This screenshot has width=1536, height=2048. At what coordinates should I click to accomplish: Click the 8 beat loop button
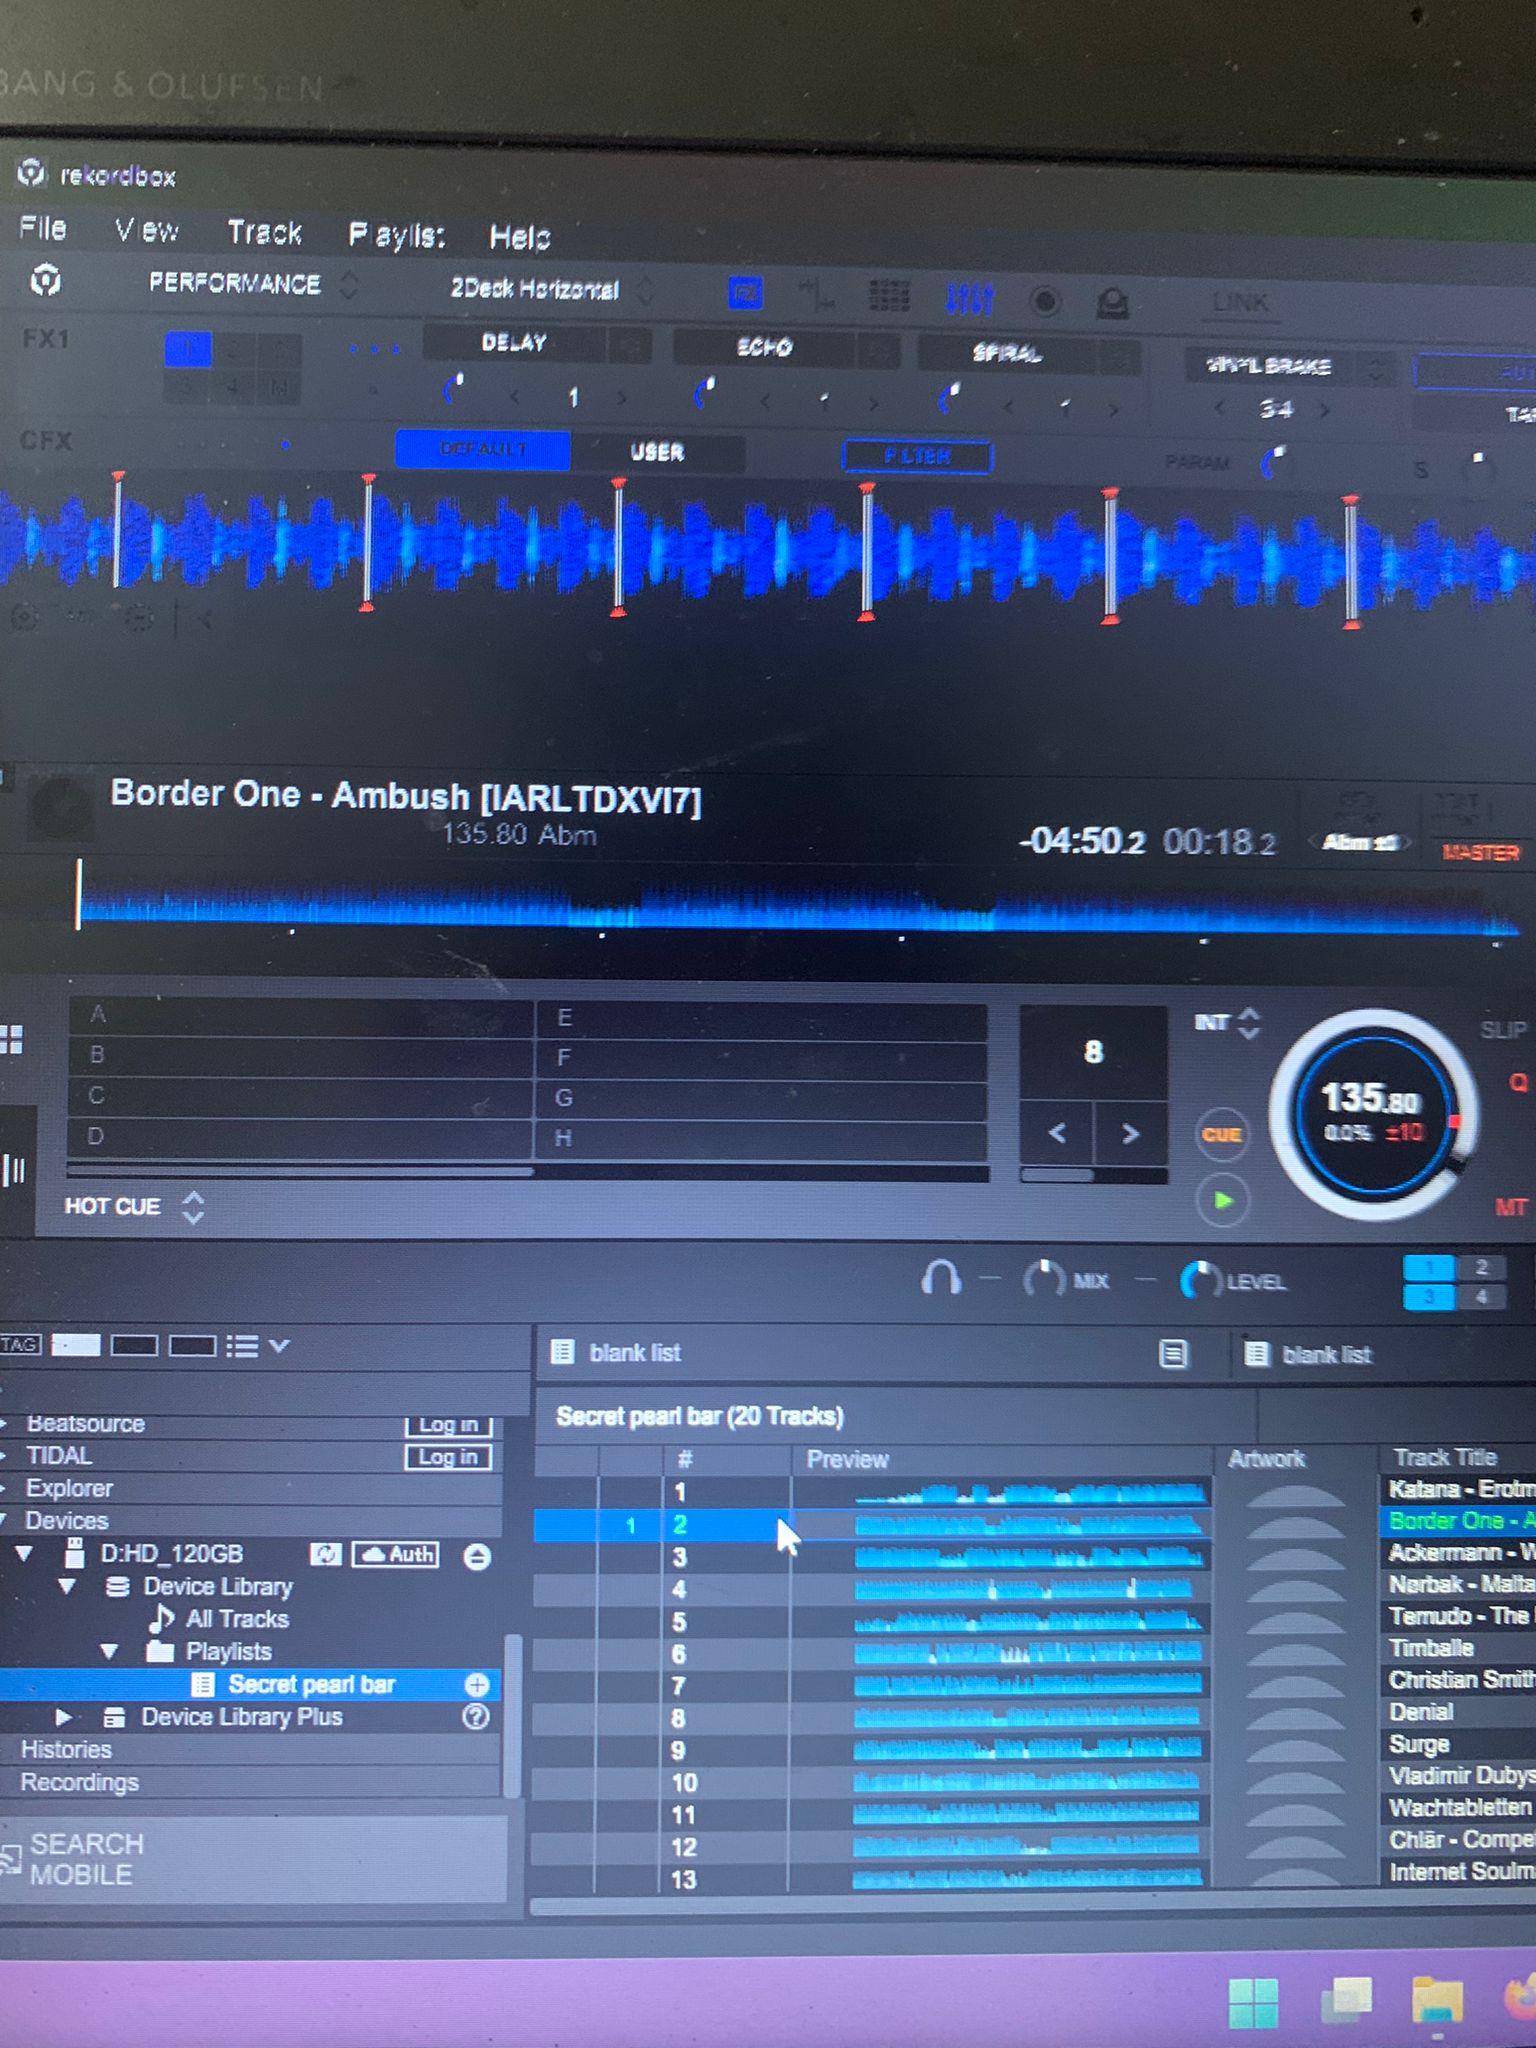(x=1093, y=1052)
